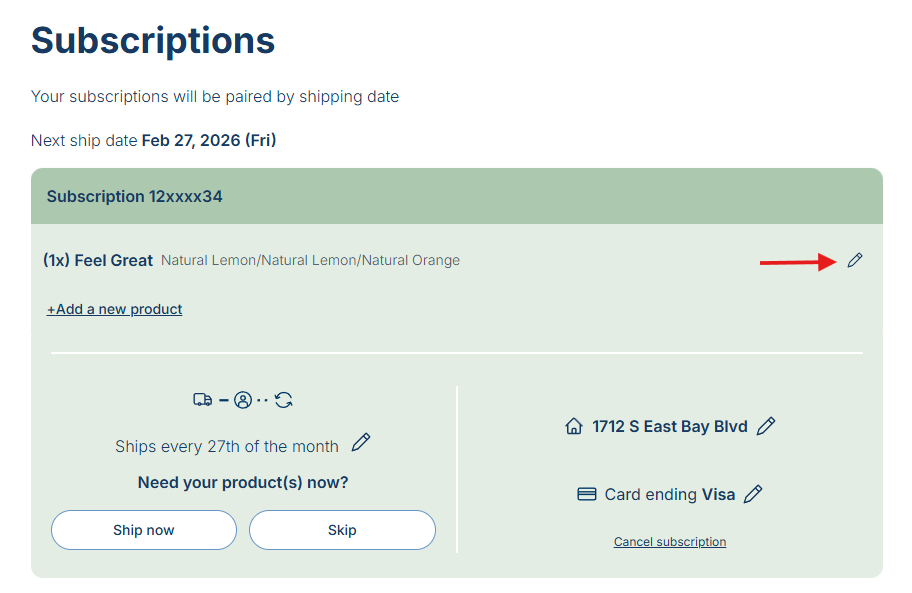
Task: Edit the 1712 S East Bay Blvd address
Action: point(766,426)
